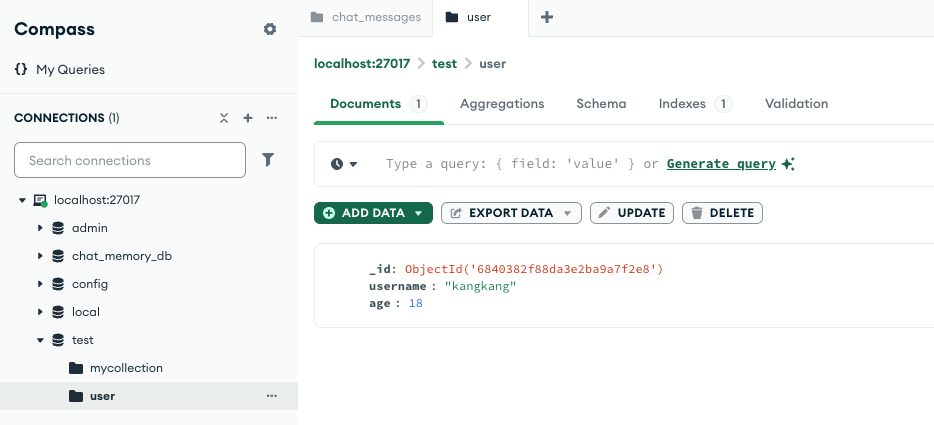Screen dimensions: 934x425
Task: Open the Documents tab
Action: (x=378, y=104)
